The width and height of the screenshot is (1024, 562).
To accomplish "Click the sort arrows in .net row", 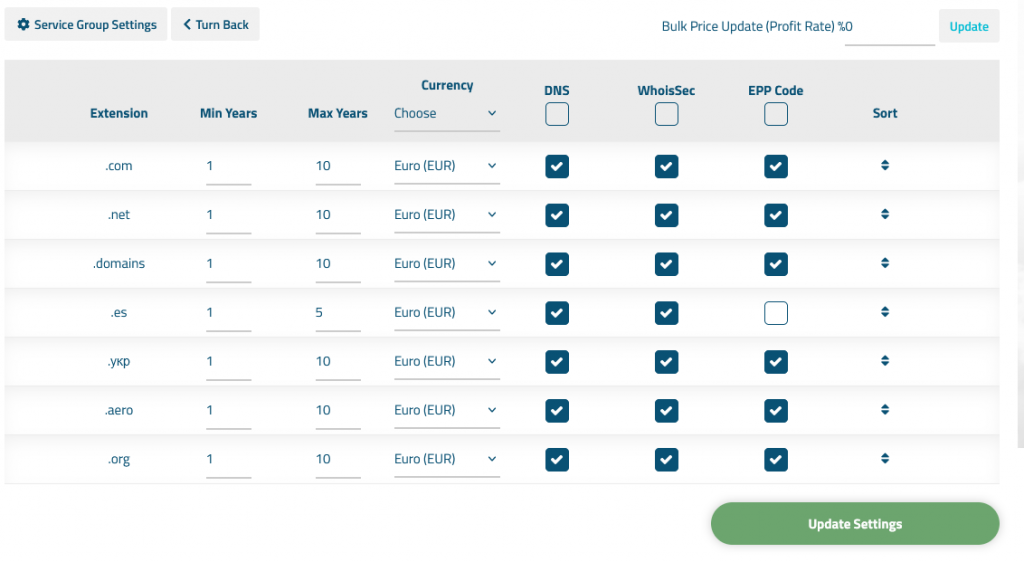I will 885,214.
